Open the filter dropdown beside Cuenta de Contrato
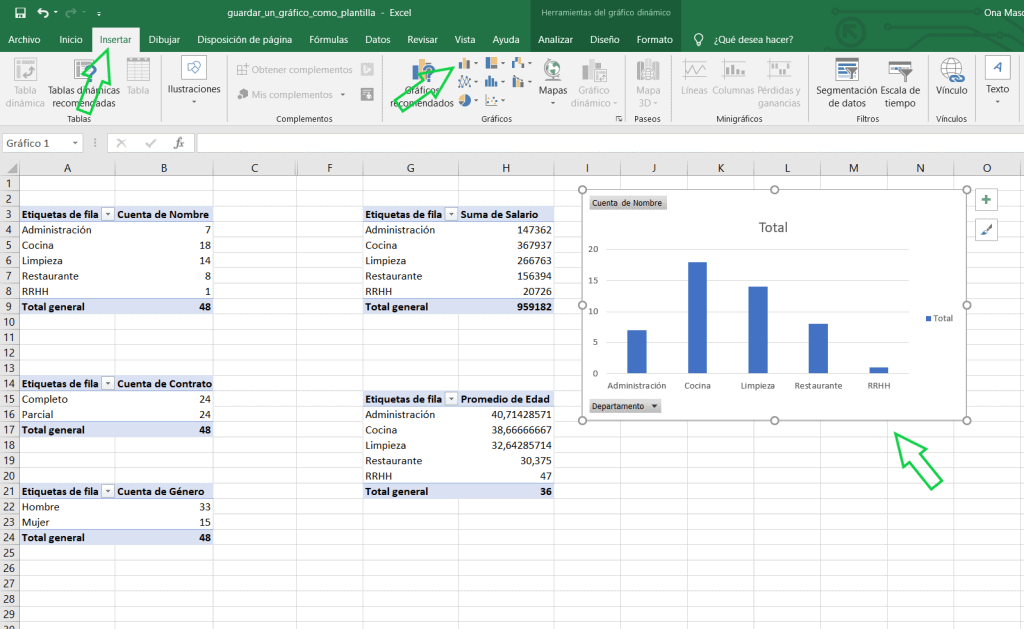 point(108,383)
